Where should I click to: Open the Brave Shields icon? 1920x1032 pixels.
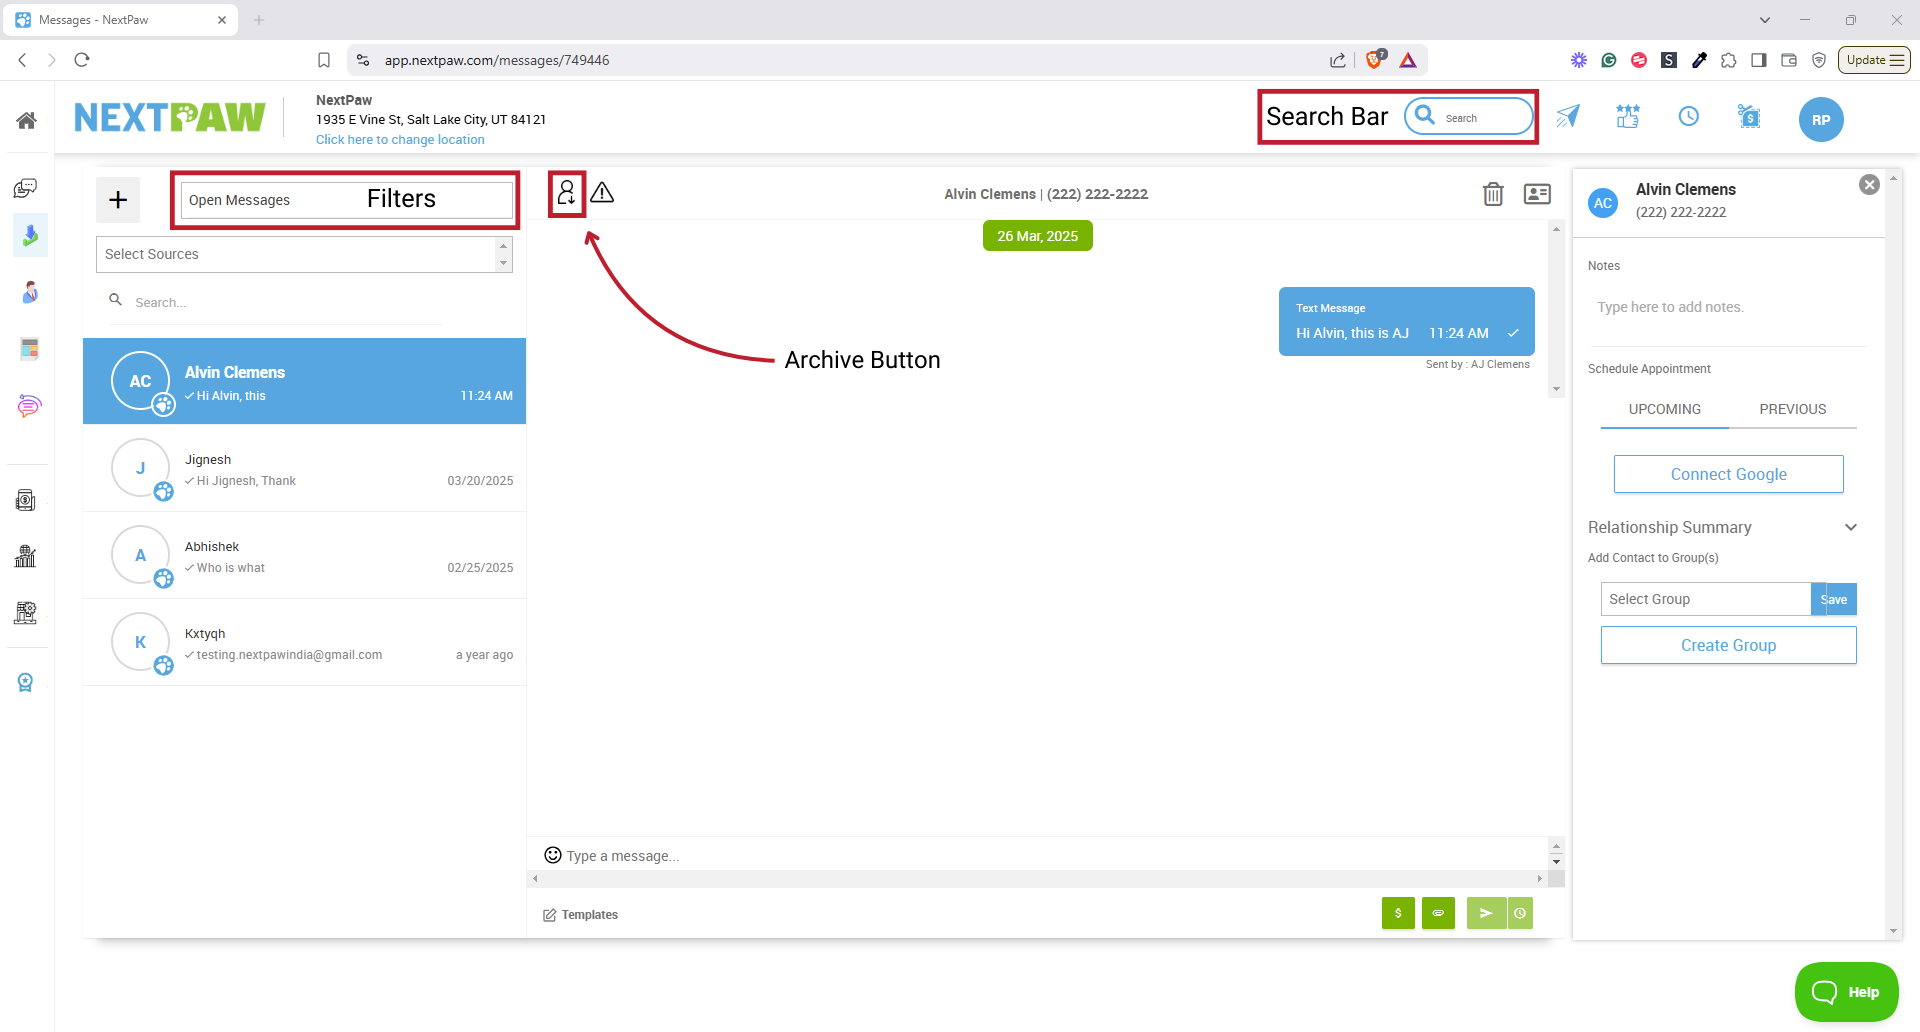click(1375, 60)
